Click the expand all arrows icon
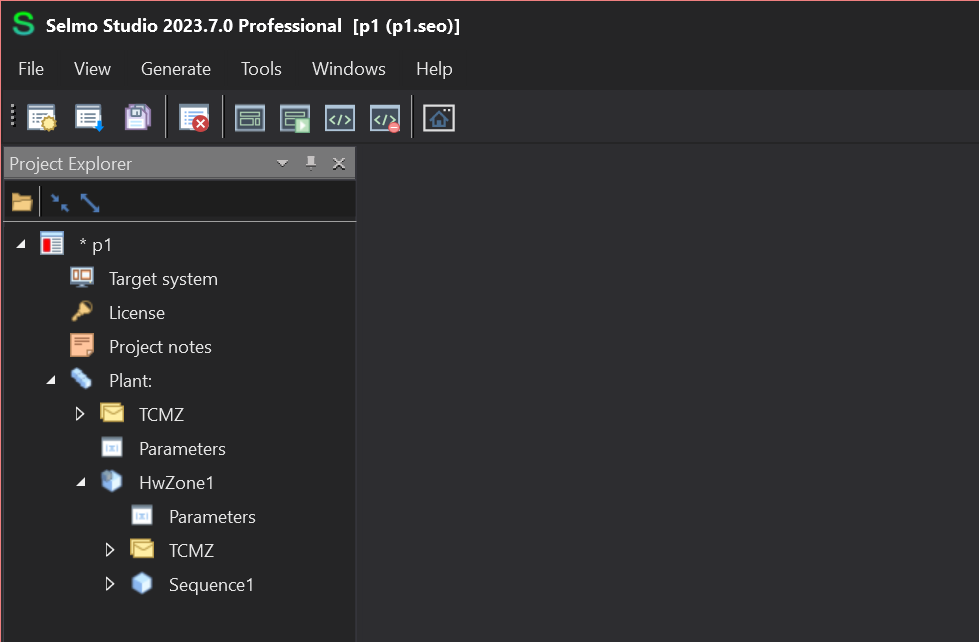The image size is (979, 642). click(x=90, y=202)
